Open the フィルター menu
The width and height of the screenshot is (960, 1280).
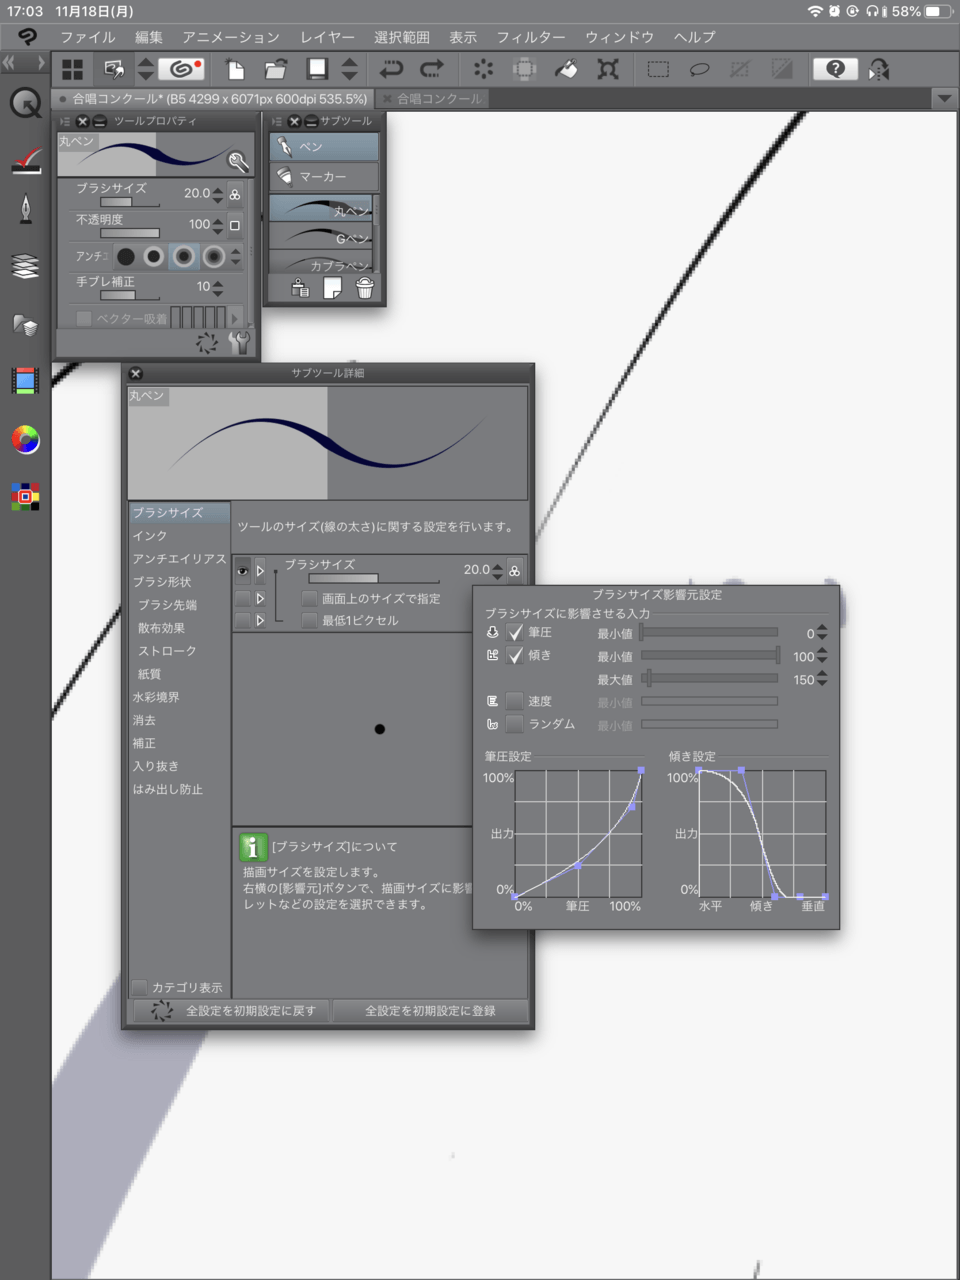point(530,37)
